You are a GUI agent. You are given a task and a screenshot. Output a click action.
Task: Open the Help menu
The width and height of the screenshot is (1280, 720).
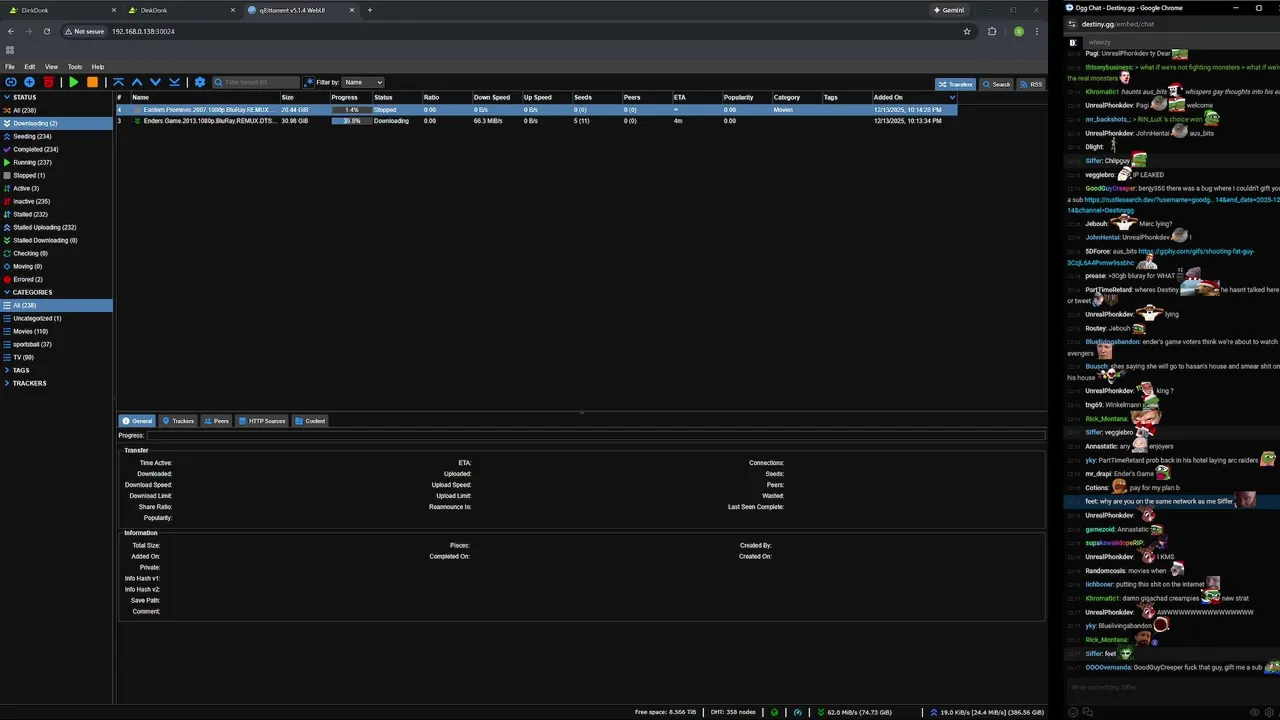(x=98, y=67)
